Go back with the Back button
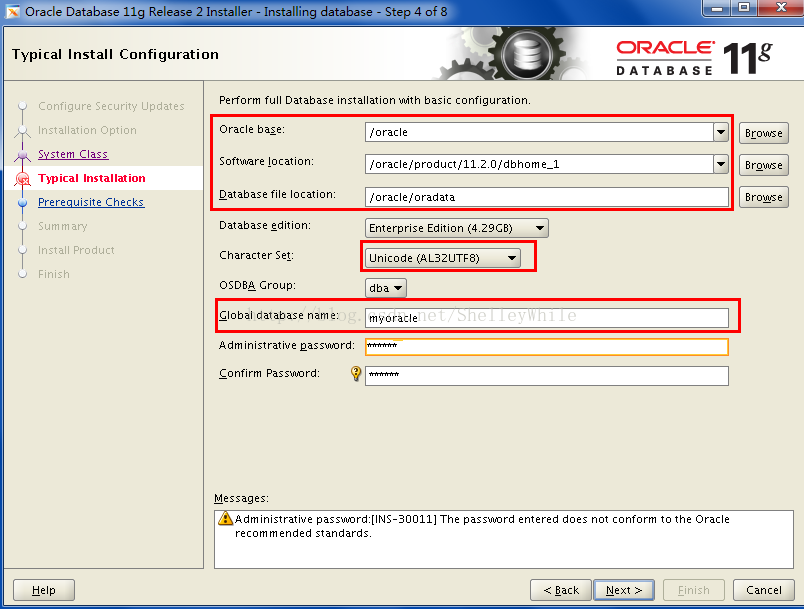The height and width of the screenshot is (609, 804). coord(561,590)
